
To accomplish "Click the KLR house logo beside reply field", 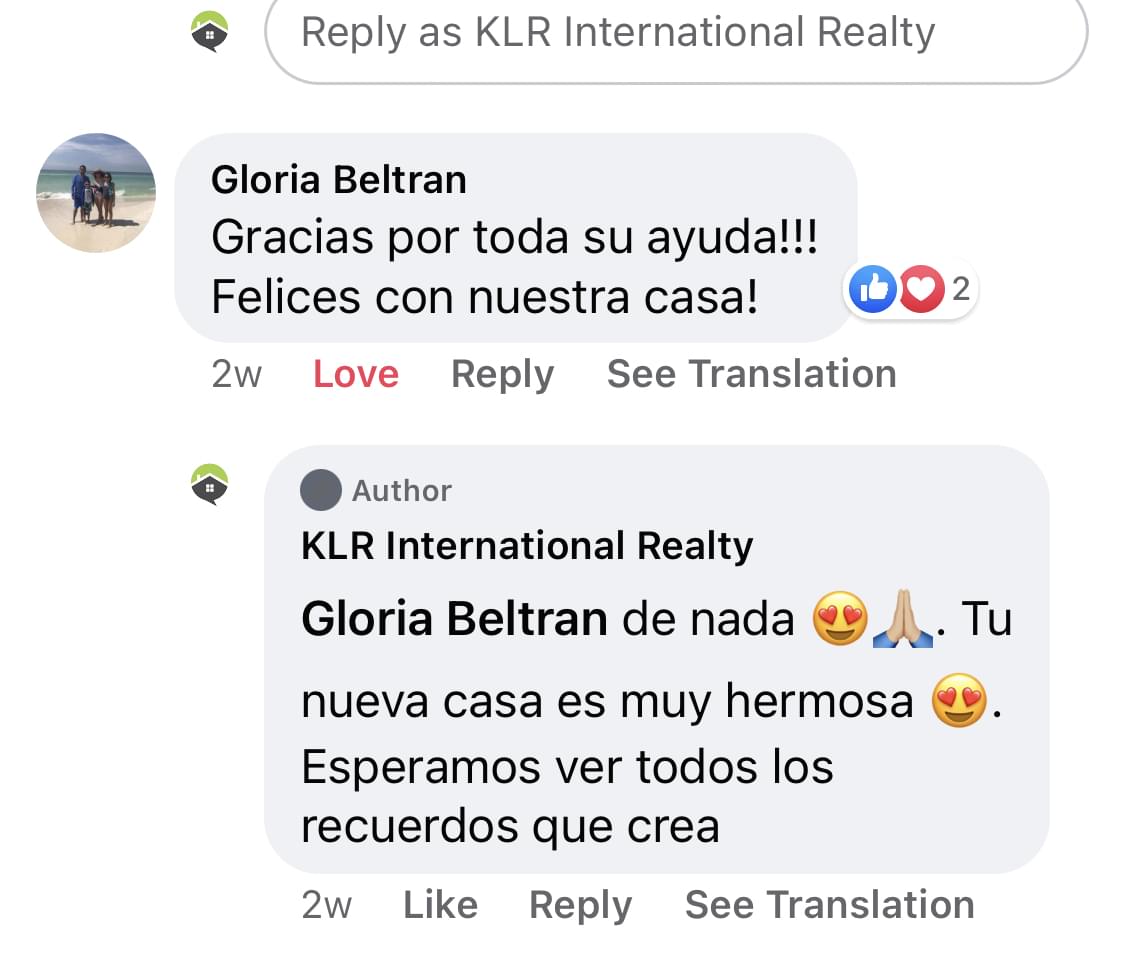I will tap(209, 32).
